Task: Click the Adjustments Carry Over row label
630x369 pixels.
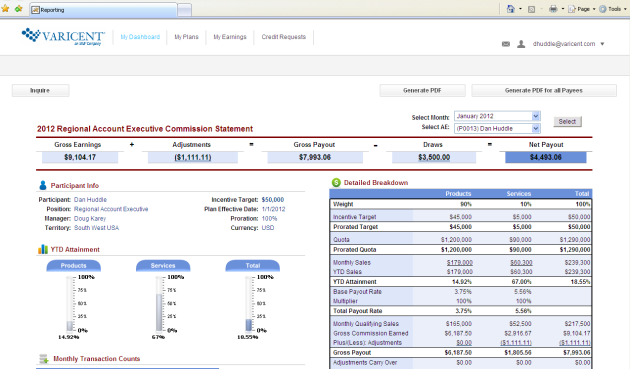Action: 365,363
